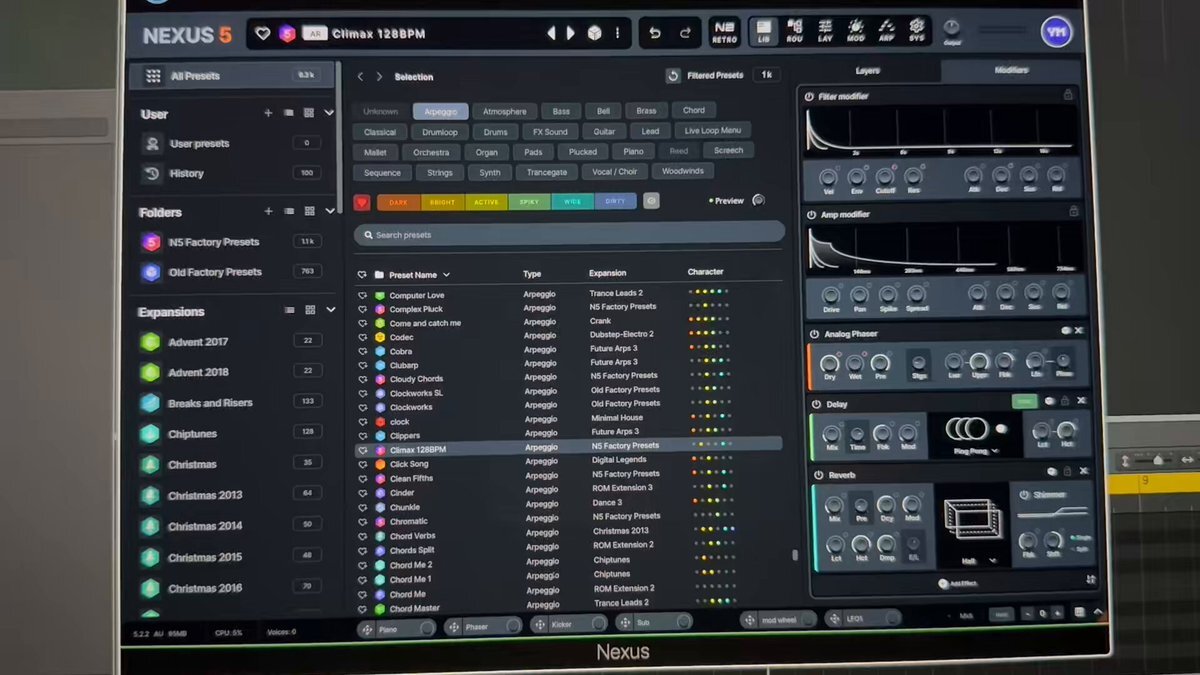This screenshot has height=675, width=1200.
Task: Lock the Filter modifier section
Action: 1068,95
